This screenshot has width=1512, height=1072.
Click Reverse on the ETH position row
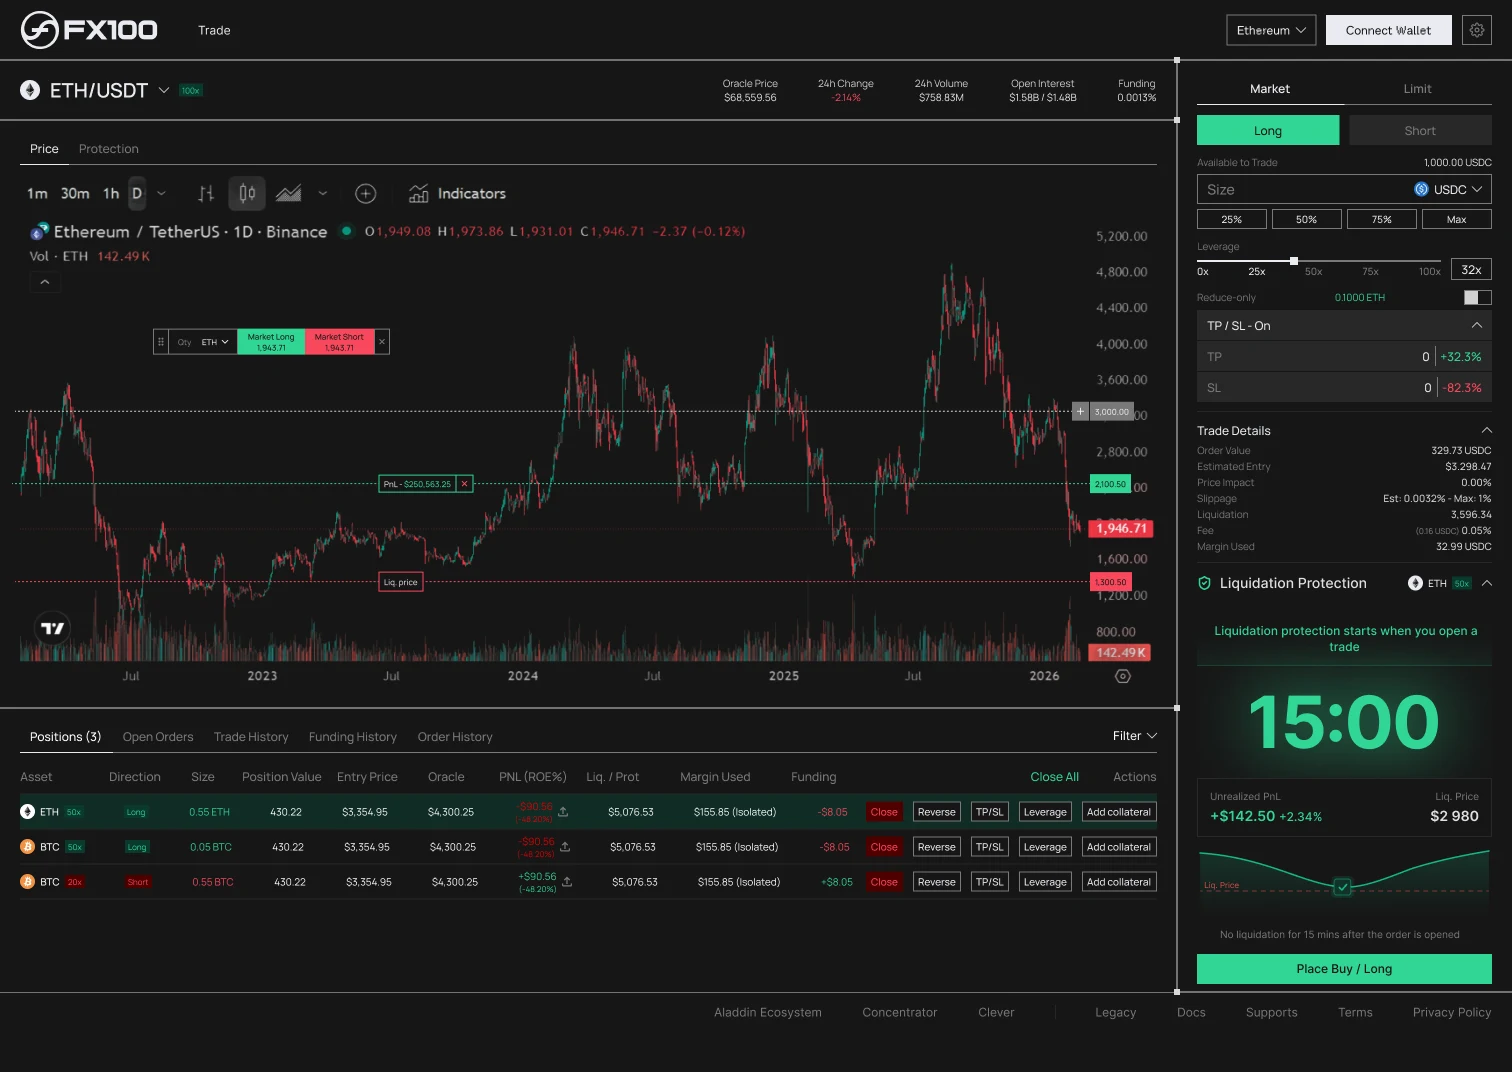(x=937, y=812)
